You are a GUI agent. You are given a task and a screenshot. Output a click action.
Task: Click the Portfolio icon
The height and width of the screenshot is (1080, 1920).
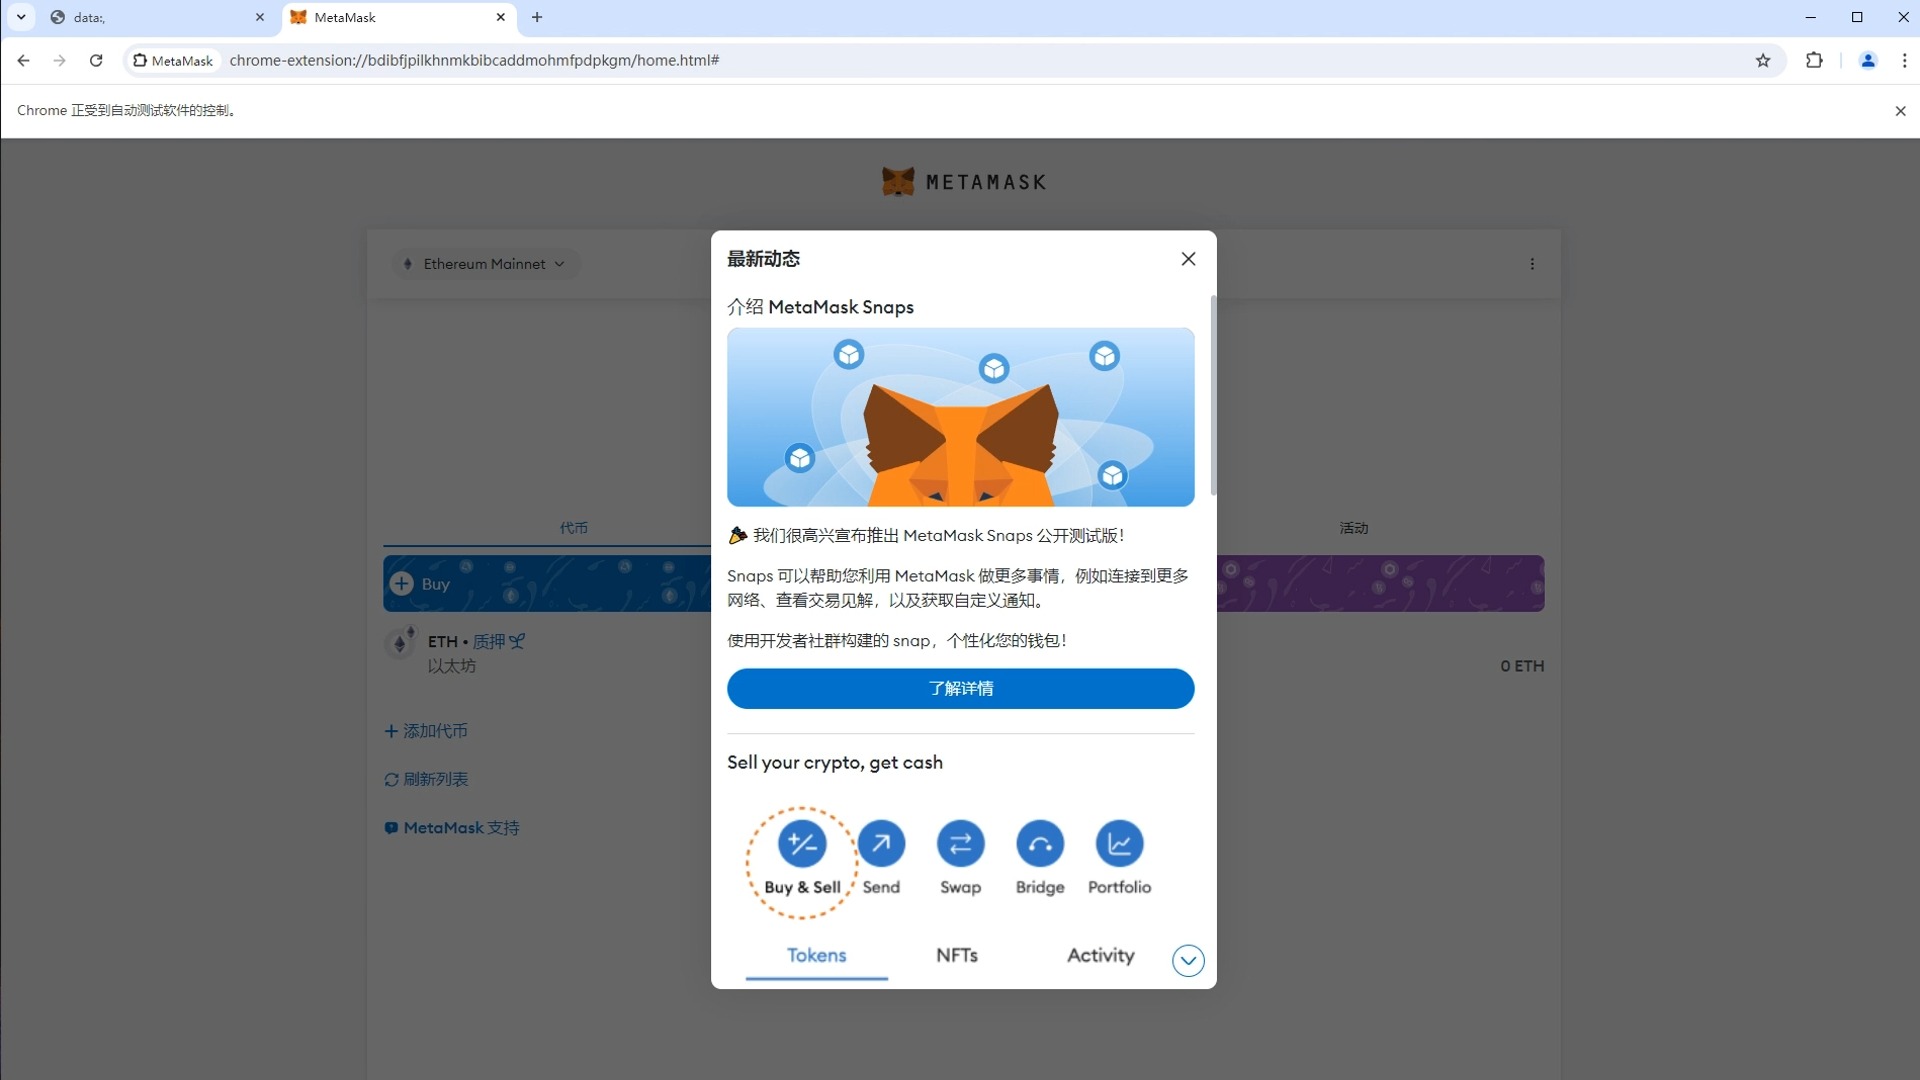coord(1120,843)
